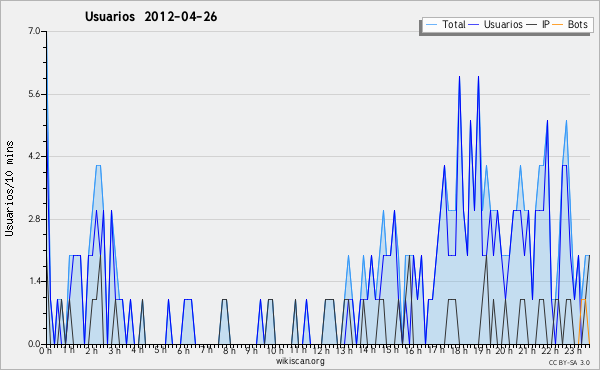Image resolution: width=600 pixels, height=370 pixels.
Task: Click the '10 h' x-axis label
Action: point(275,351)
